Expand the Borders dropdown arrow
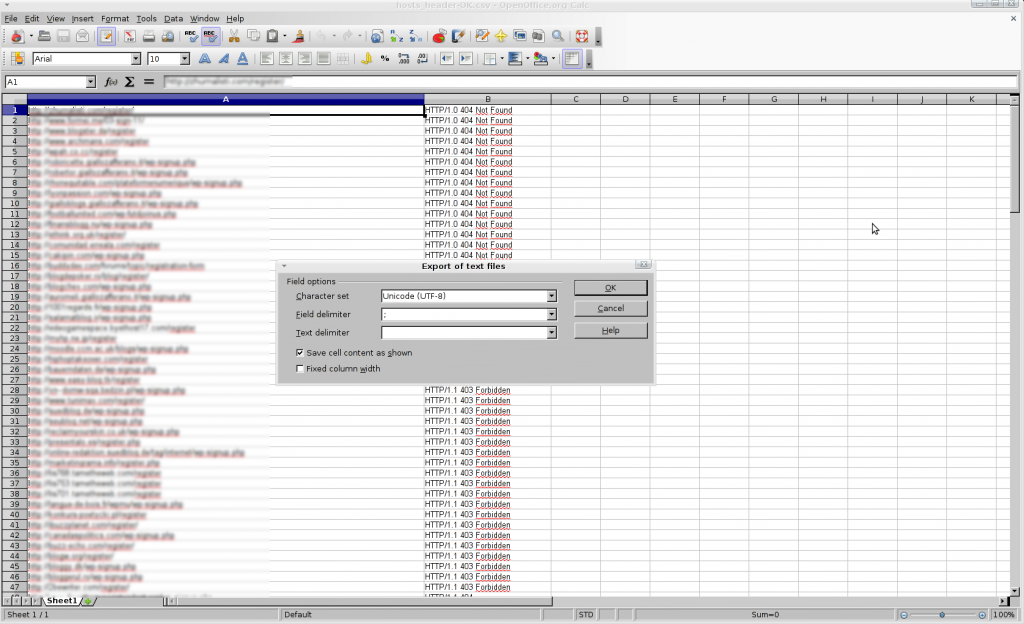Screen dimensions: 1024x624 [502, 59]
